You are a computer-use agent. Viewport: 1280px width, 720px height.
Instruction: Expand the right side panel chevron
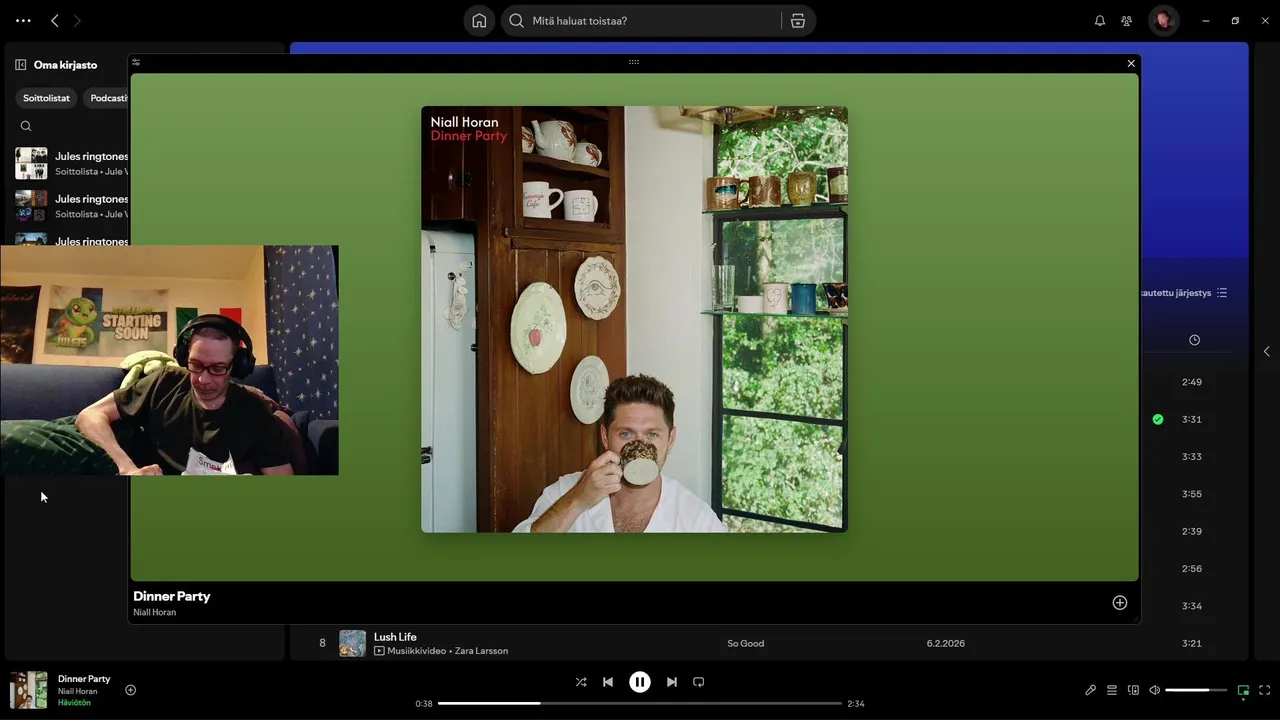click(1267, 351)
